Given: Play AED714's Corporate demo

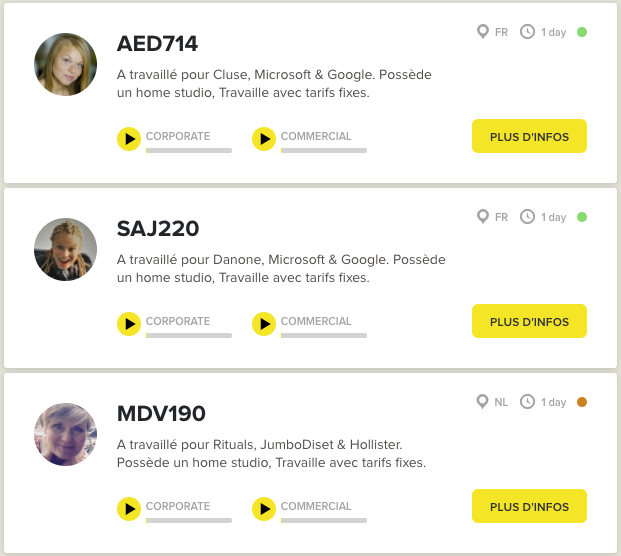Looking at the screenshot, I should (129, 139).
